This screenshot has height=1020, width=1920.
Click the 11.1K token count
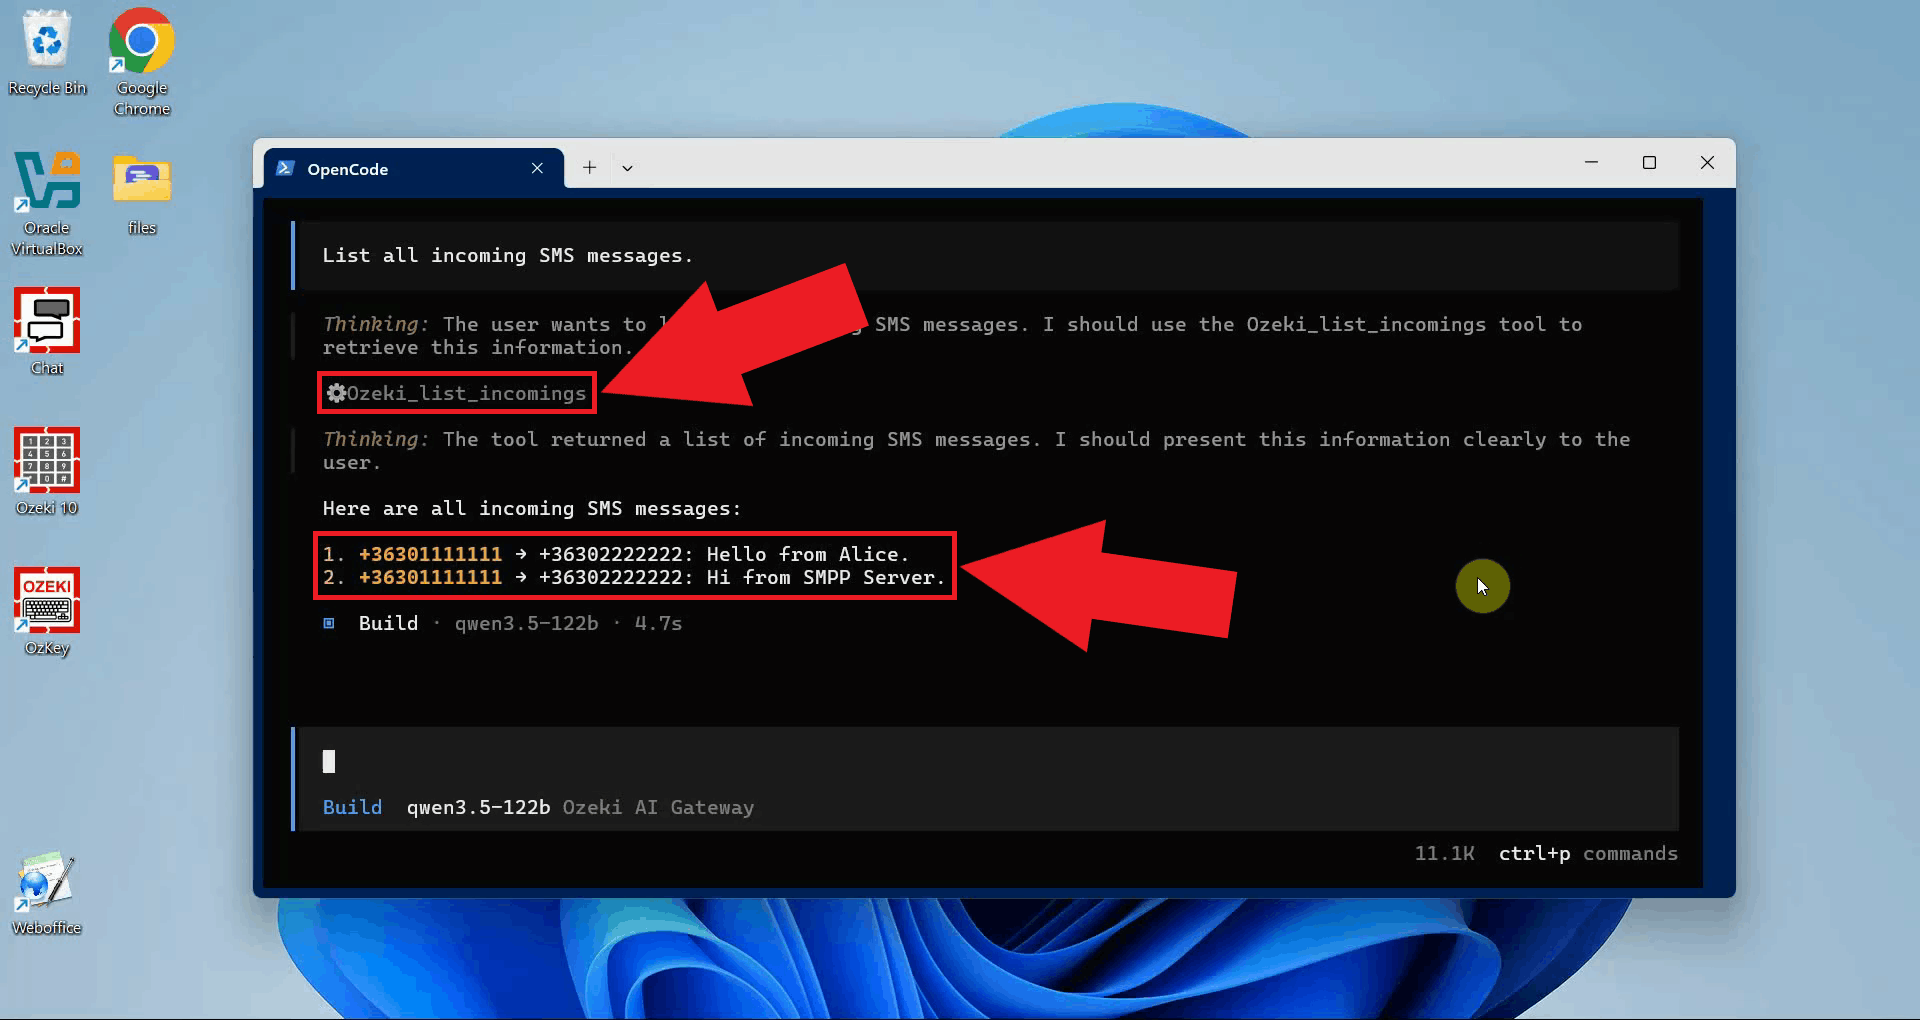[1444, 853]
